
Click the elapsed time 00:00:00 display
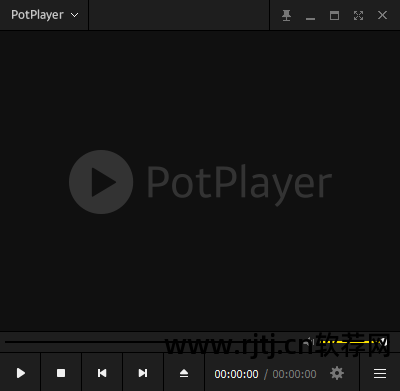click(236, 374)
